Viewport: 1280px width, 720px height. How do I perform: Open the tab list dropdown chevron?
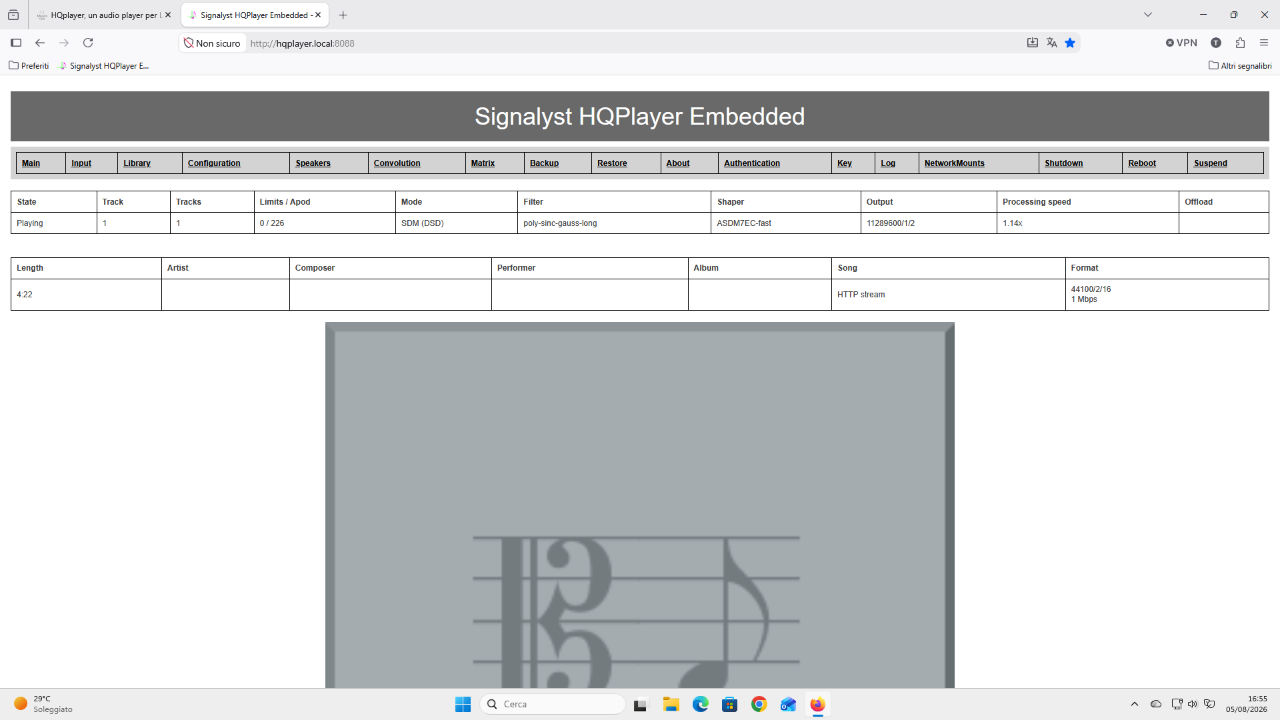[1148, 15]
